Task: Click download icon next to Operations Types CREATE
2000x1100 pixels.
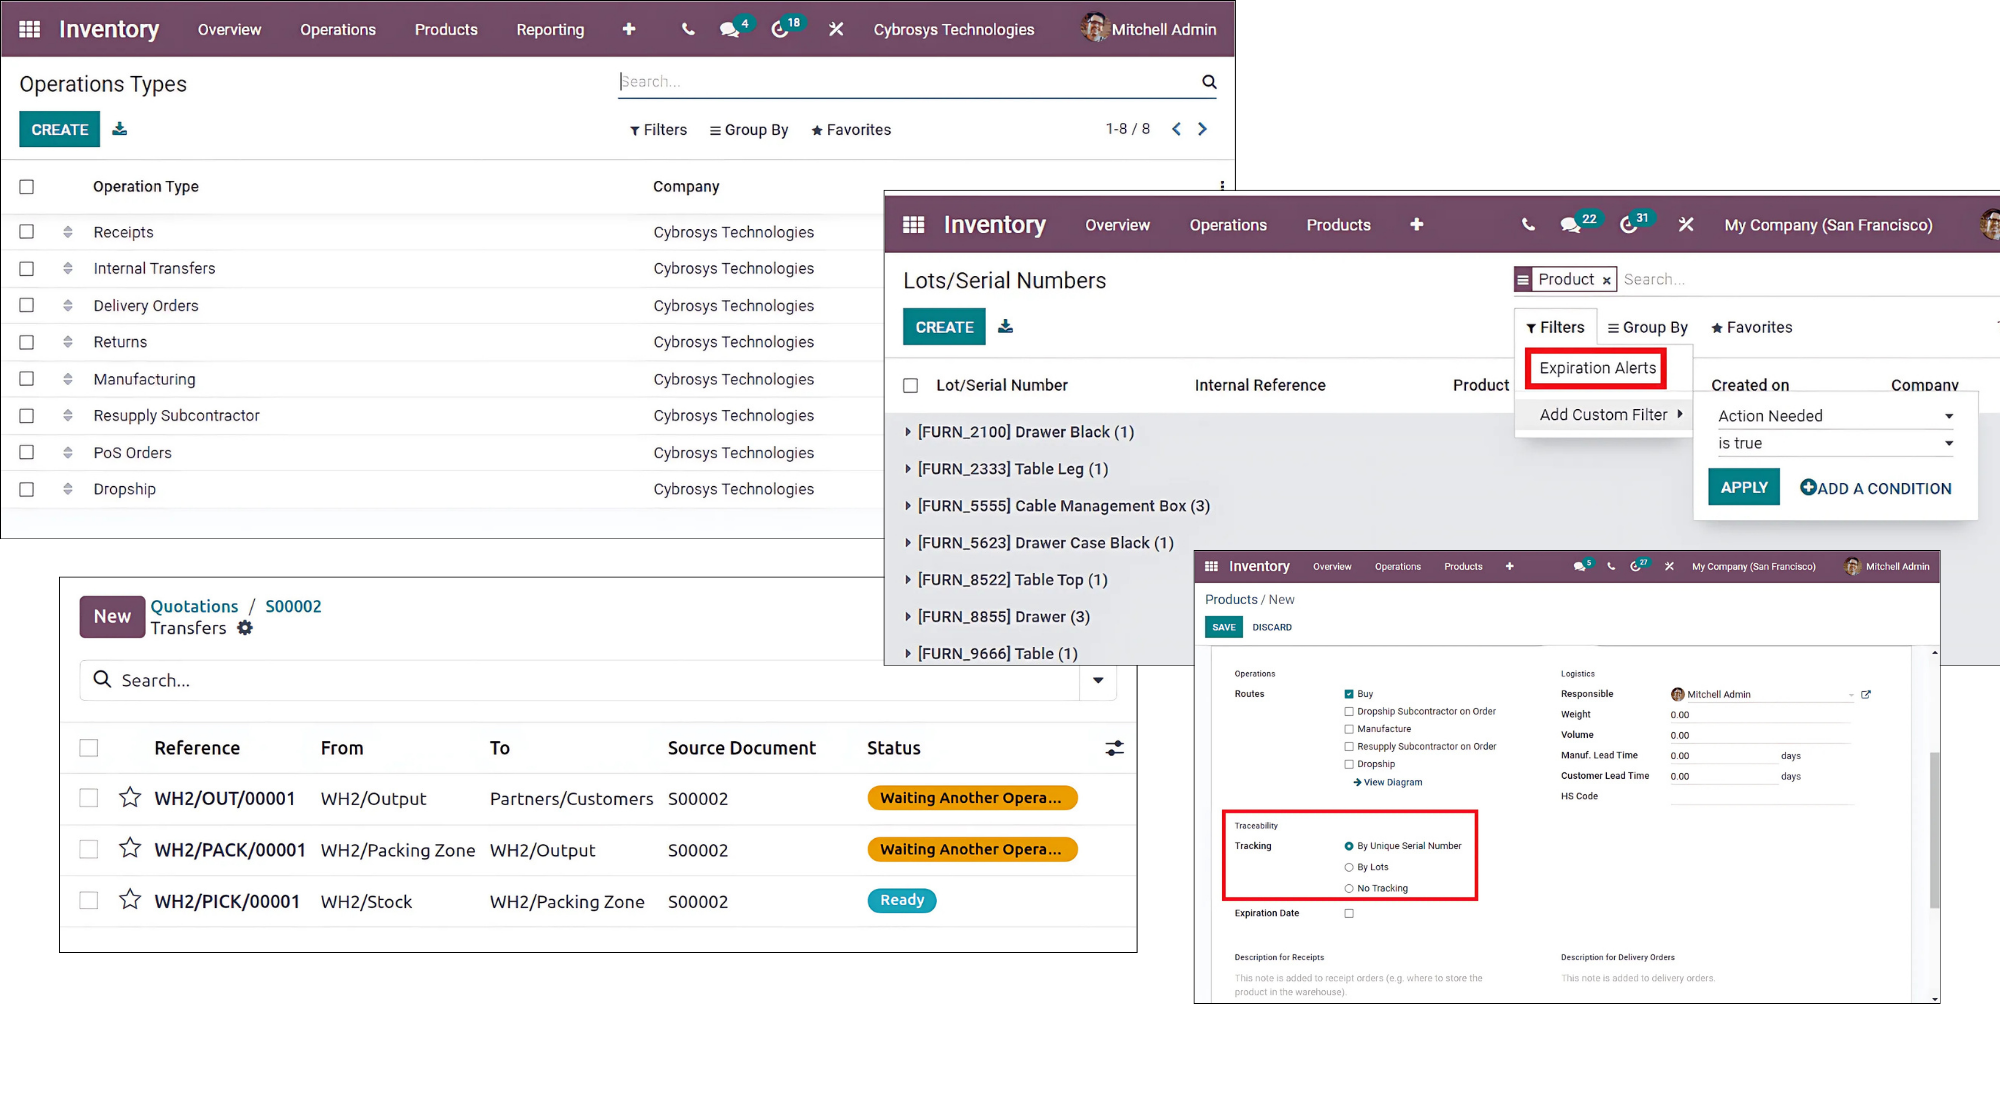Action: click(119, 129)
